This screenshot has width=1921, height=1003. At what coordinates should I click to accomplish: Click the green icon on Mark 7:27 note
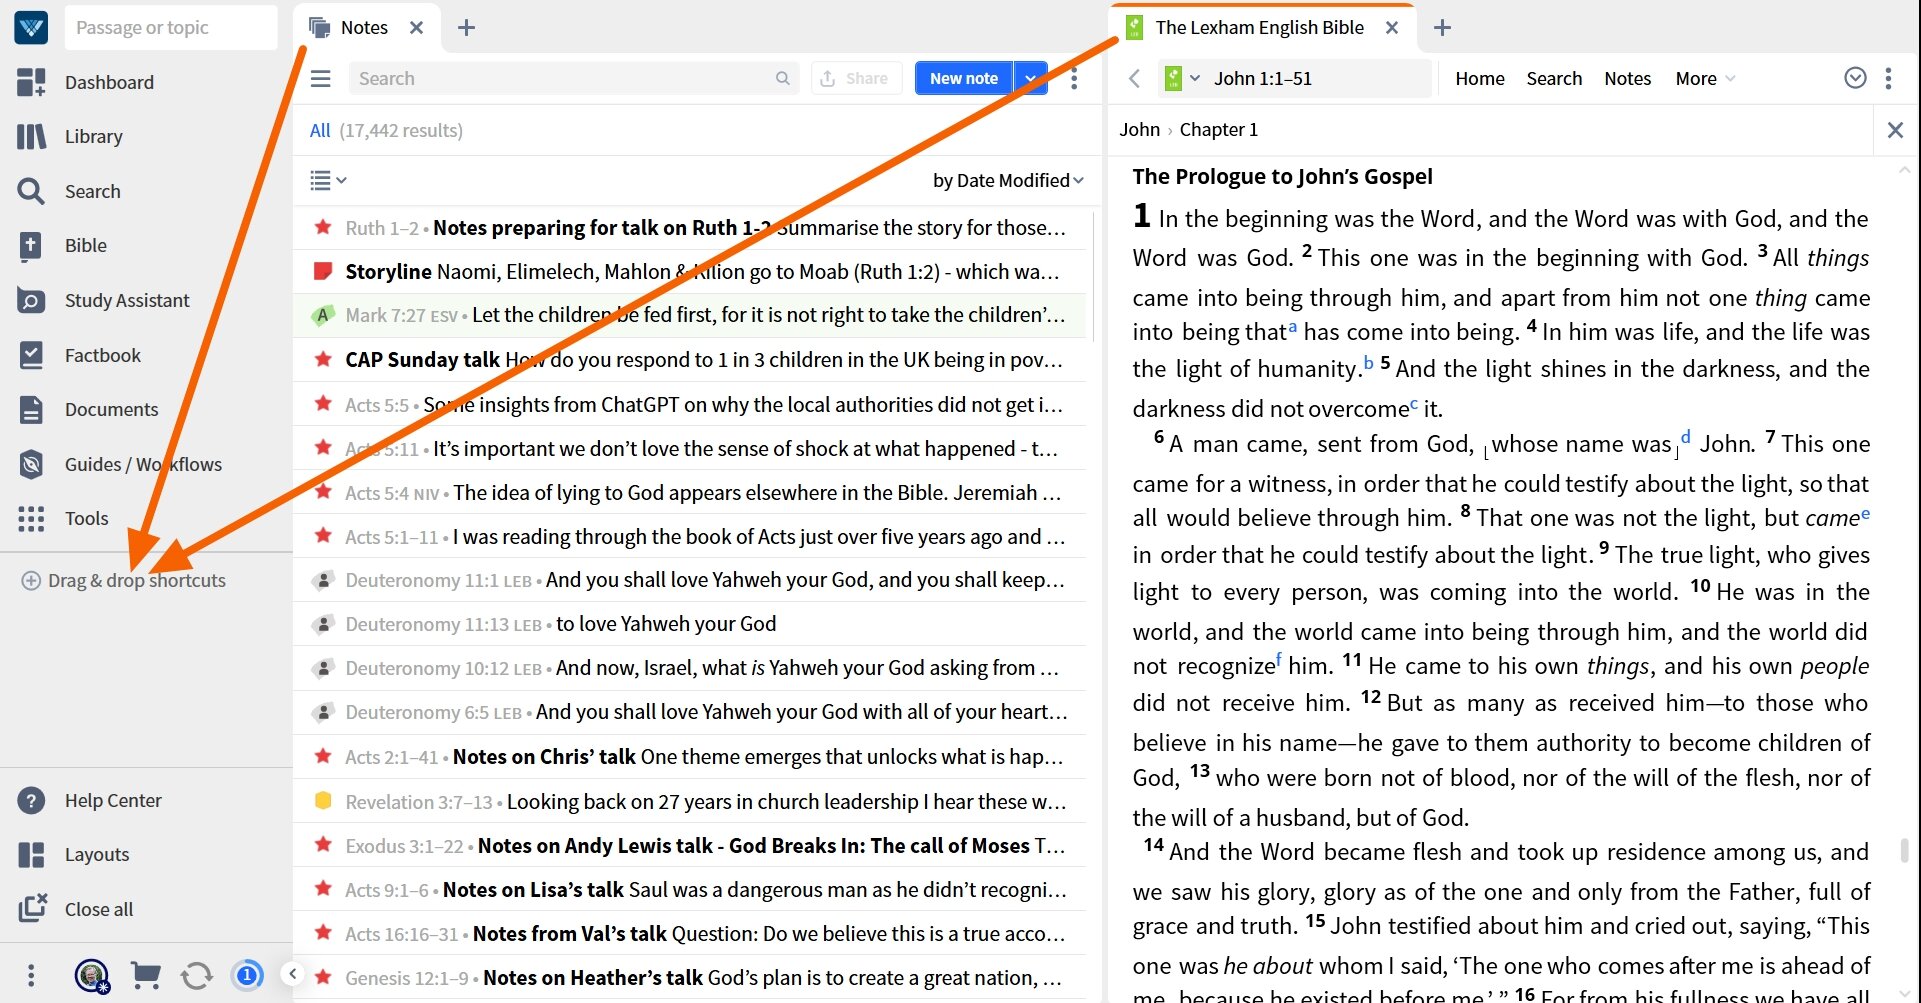click(x=322, y=315)
